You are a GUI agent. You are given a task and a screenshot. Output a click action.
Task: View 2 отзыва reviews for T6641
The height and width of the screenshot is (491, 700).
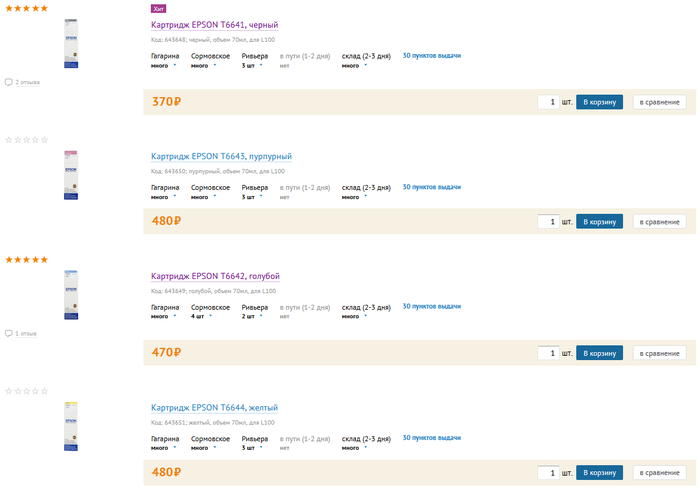(x=28, y=82)
